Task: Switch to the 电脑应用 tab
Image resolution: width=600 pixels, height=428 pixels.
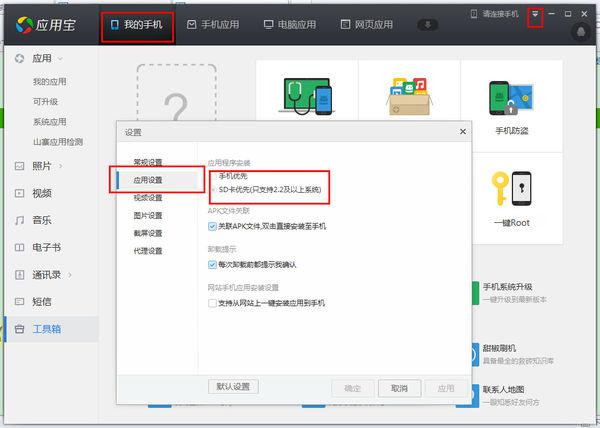Action: click(290, 25)
